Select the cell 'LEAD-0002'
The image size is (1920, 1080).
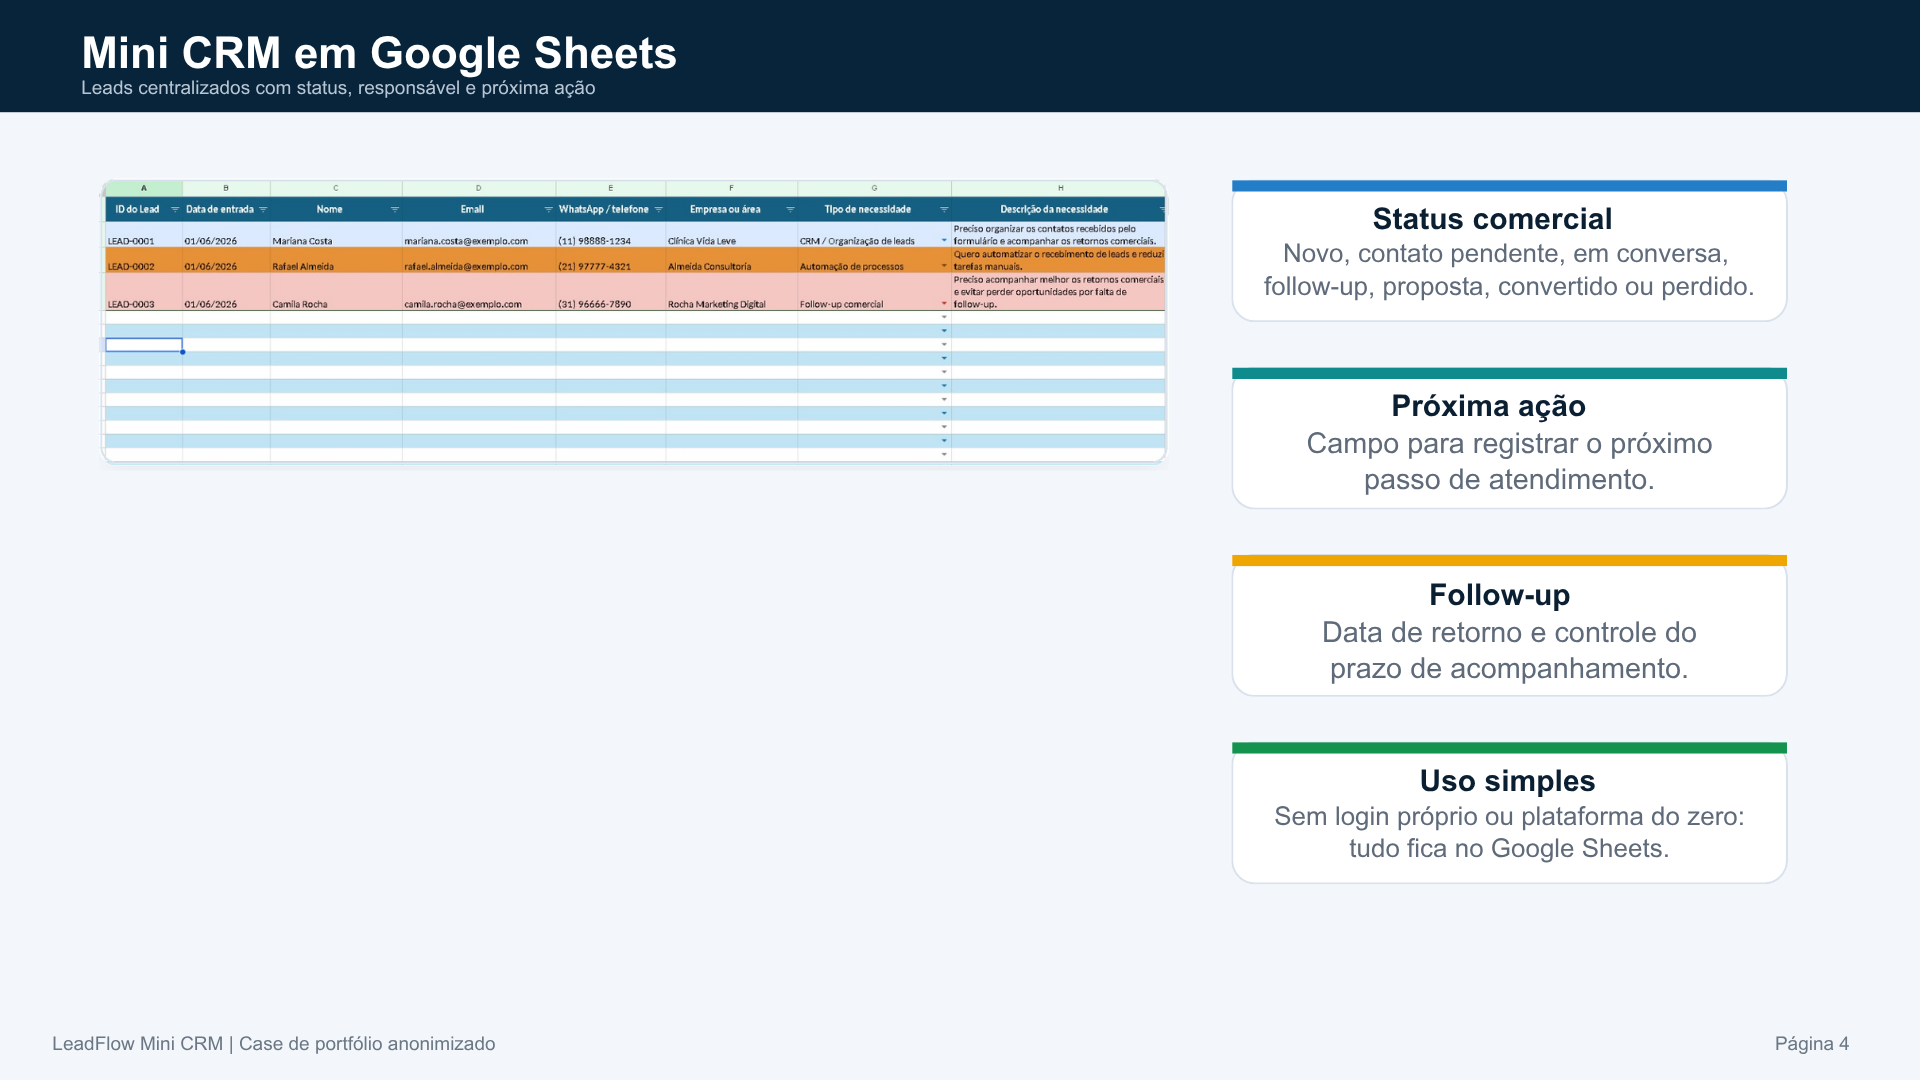click(x=144, y=260)
